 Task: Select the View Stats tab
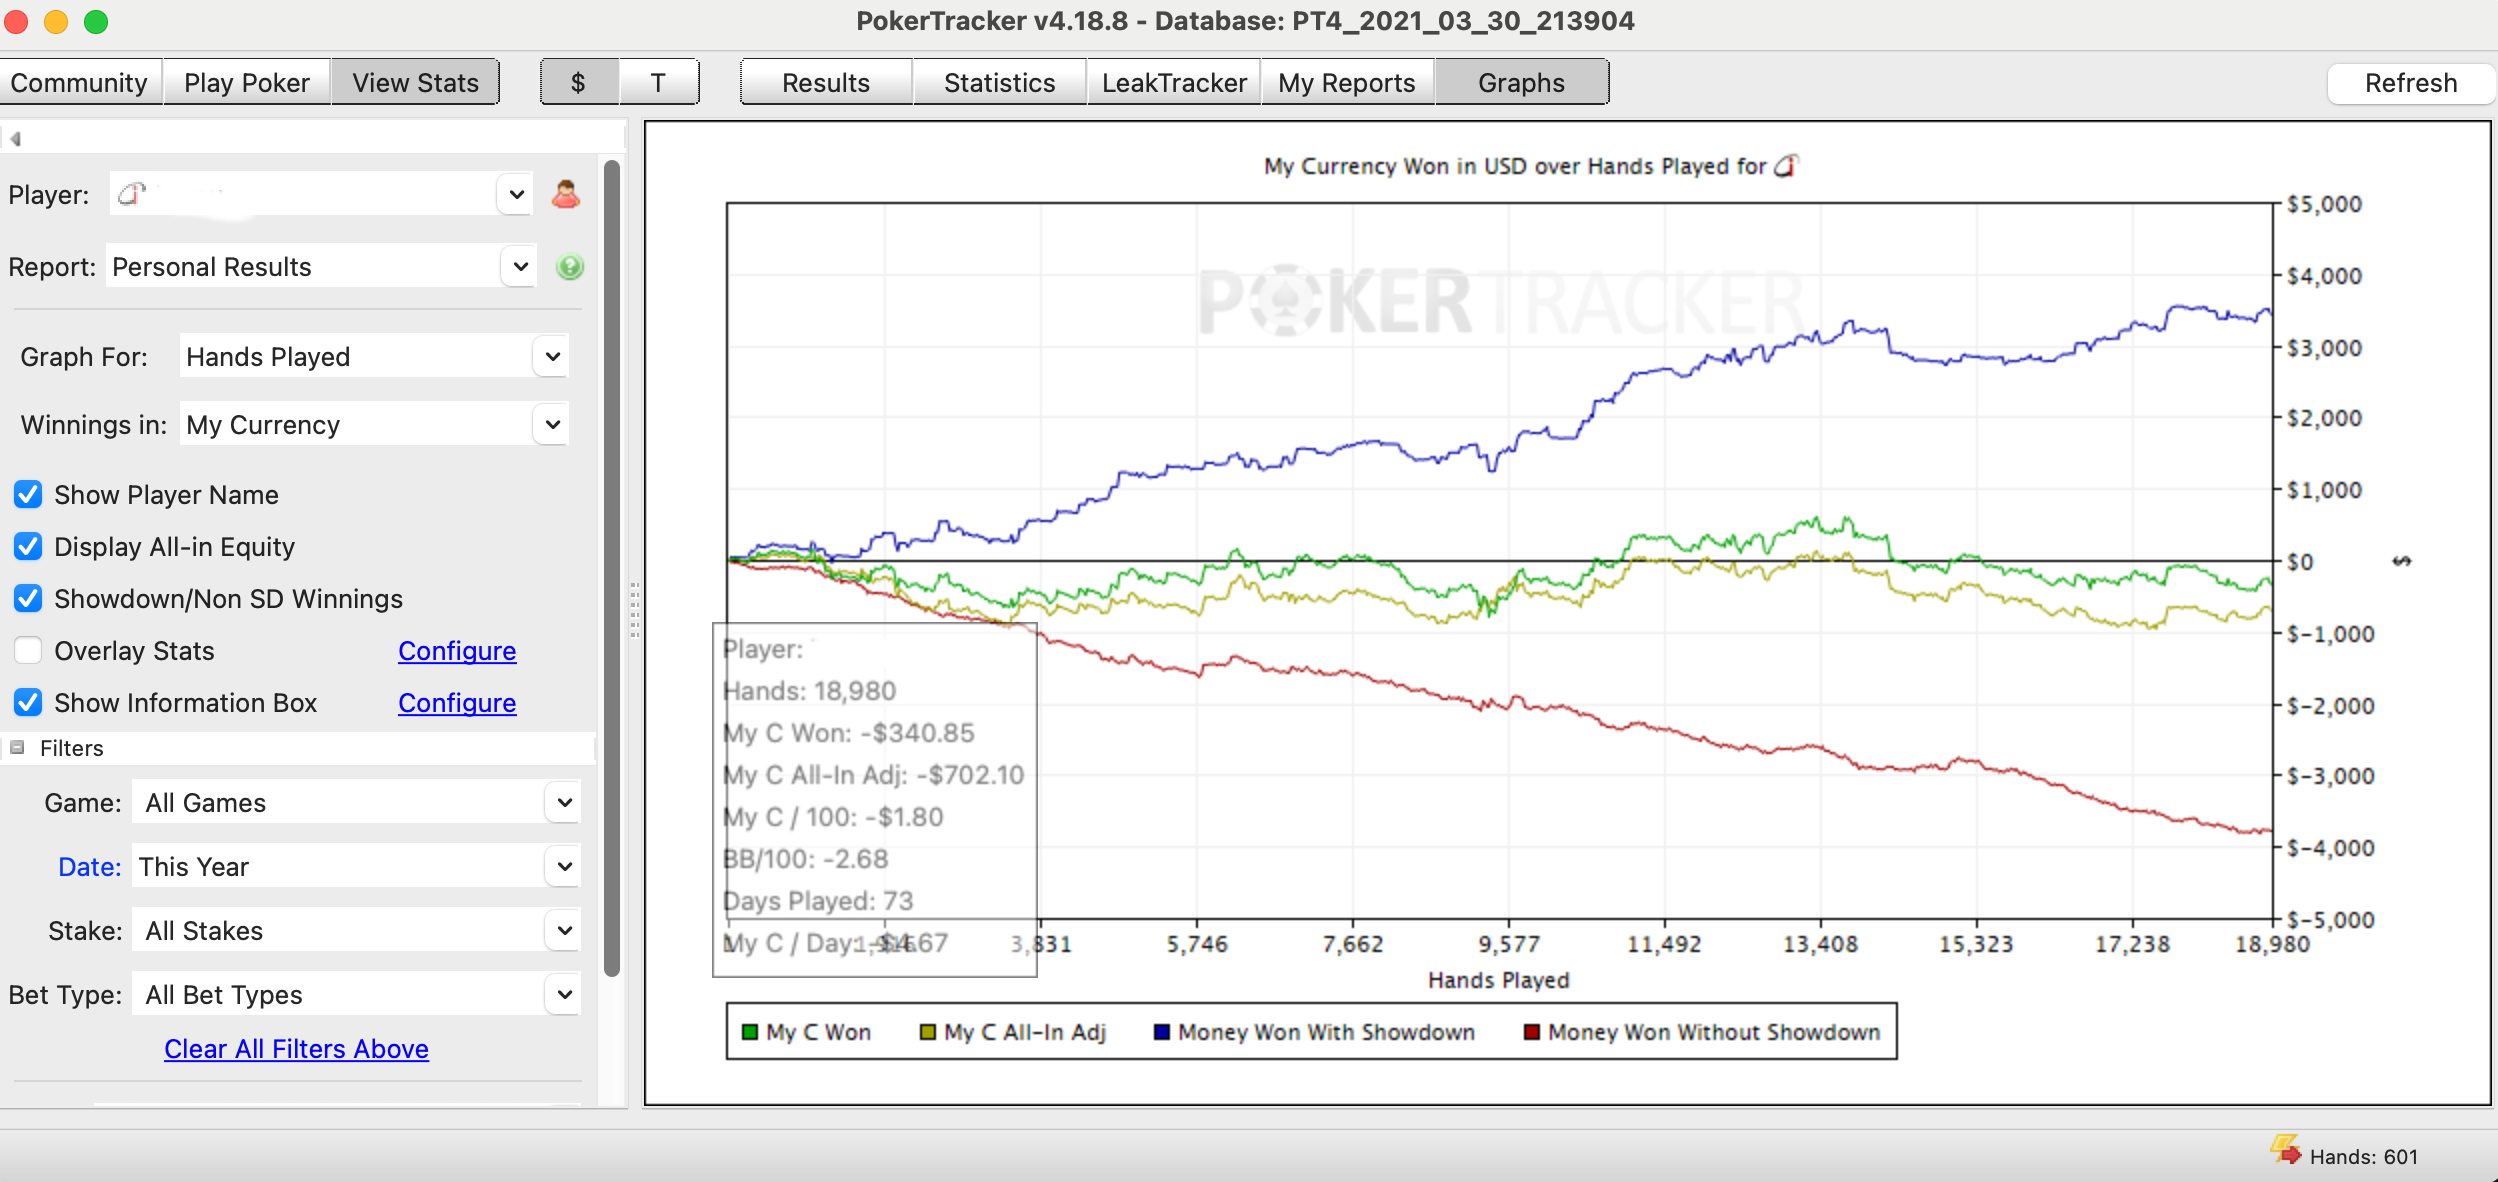pos(415,83)
